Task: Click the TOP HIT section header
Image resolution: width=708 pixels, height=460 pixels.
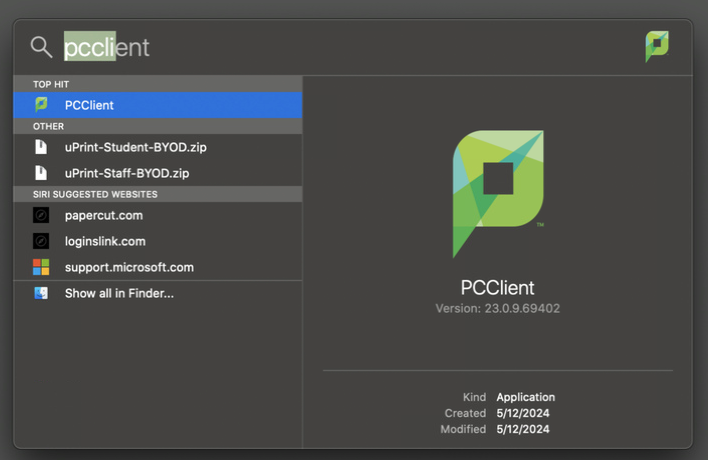Action: click(x=158, y=84)
